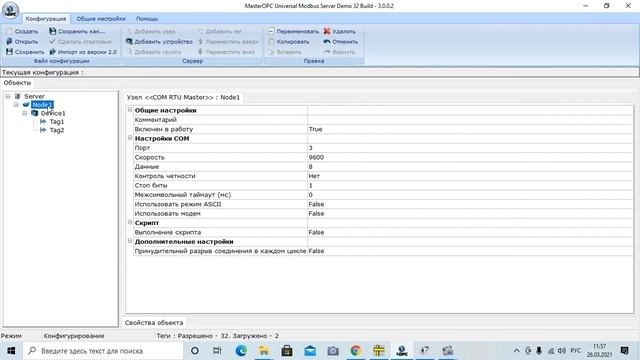The height and width of the screenshot is (360, 640).
Task: Toggle Включен в работу True value
Action: (x=470, y=129)
